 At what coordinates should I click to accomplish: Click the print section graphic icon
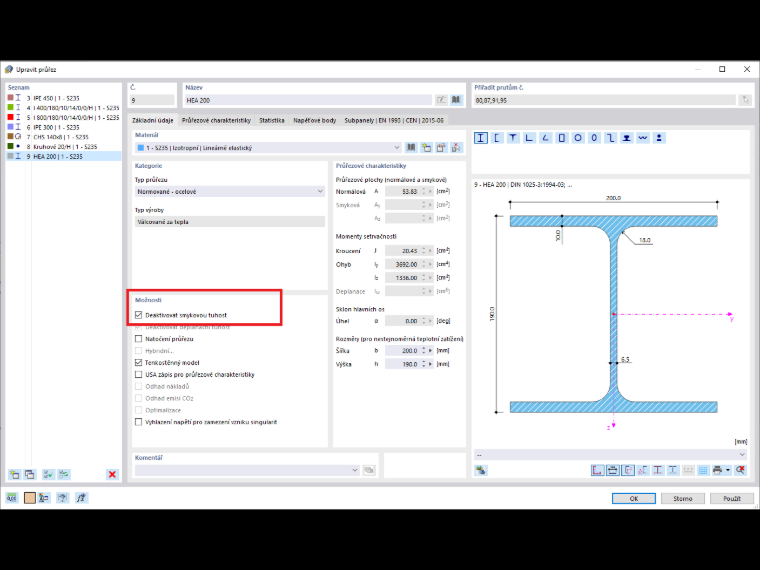point(717,470)
